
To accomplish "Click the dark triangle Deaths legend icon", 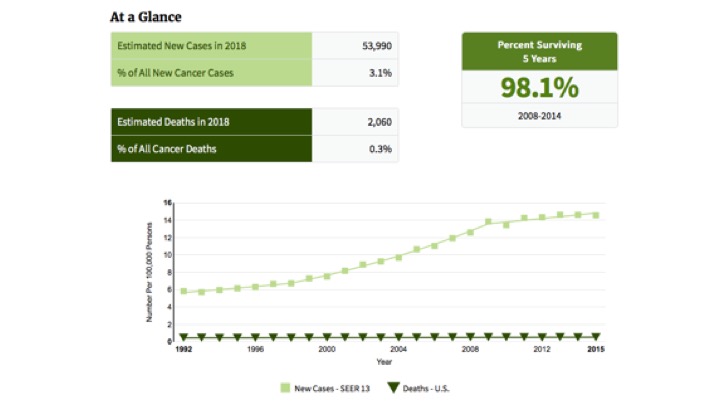I will pos(392,386).
